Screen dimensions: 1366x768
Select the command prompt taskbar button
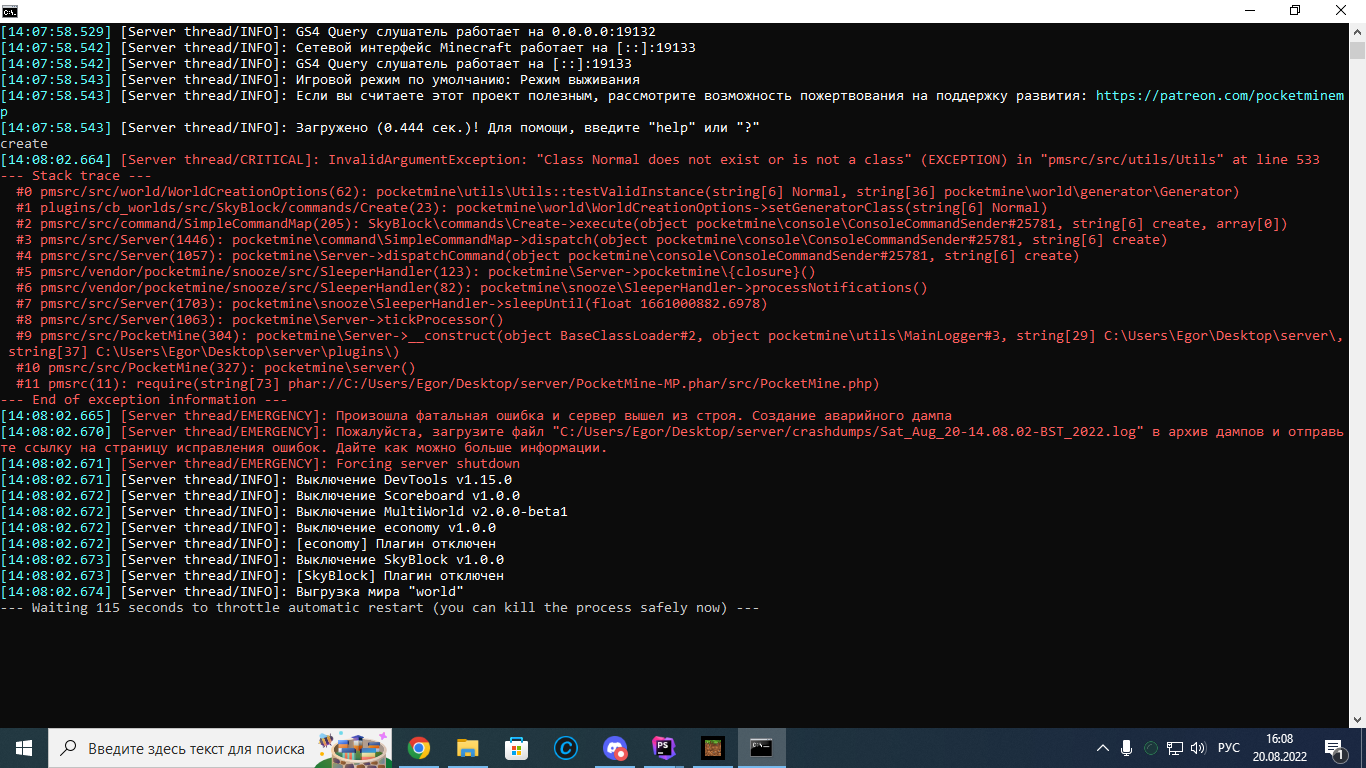coord(761,748)
